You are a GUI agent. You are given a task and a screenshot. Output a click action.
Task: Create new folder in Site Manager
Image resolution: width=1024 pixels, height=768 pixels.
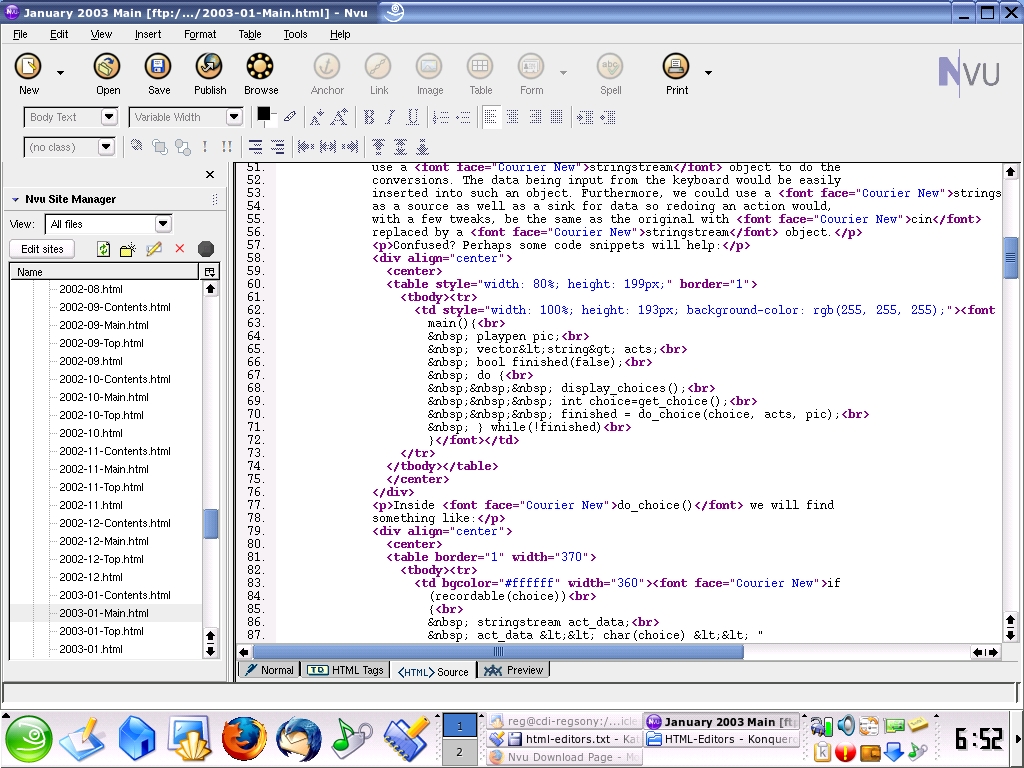[128, 249]
